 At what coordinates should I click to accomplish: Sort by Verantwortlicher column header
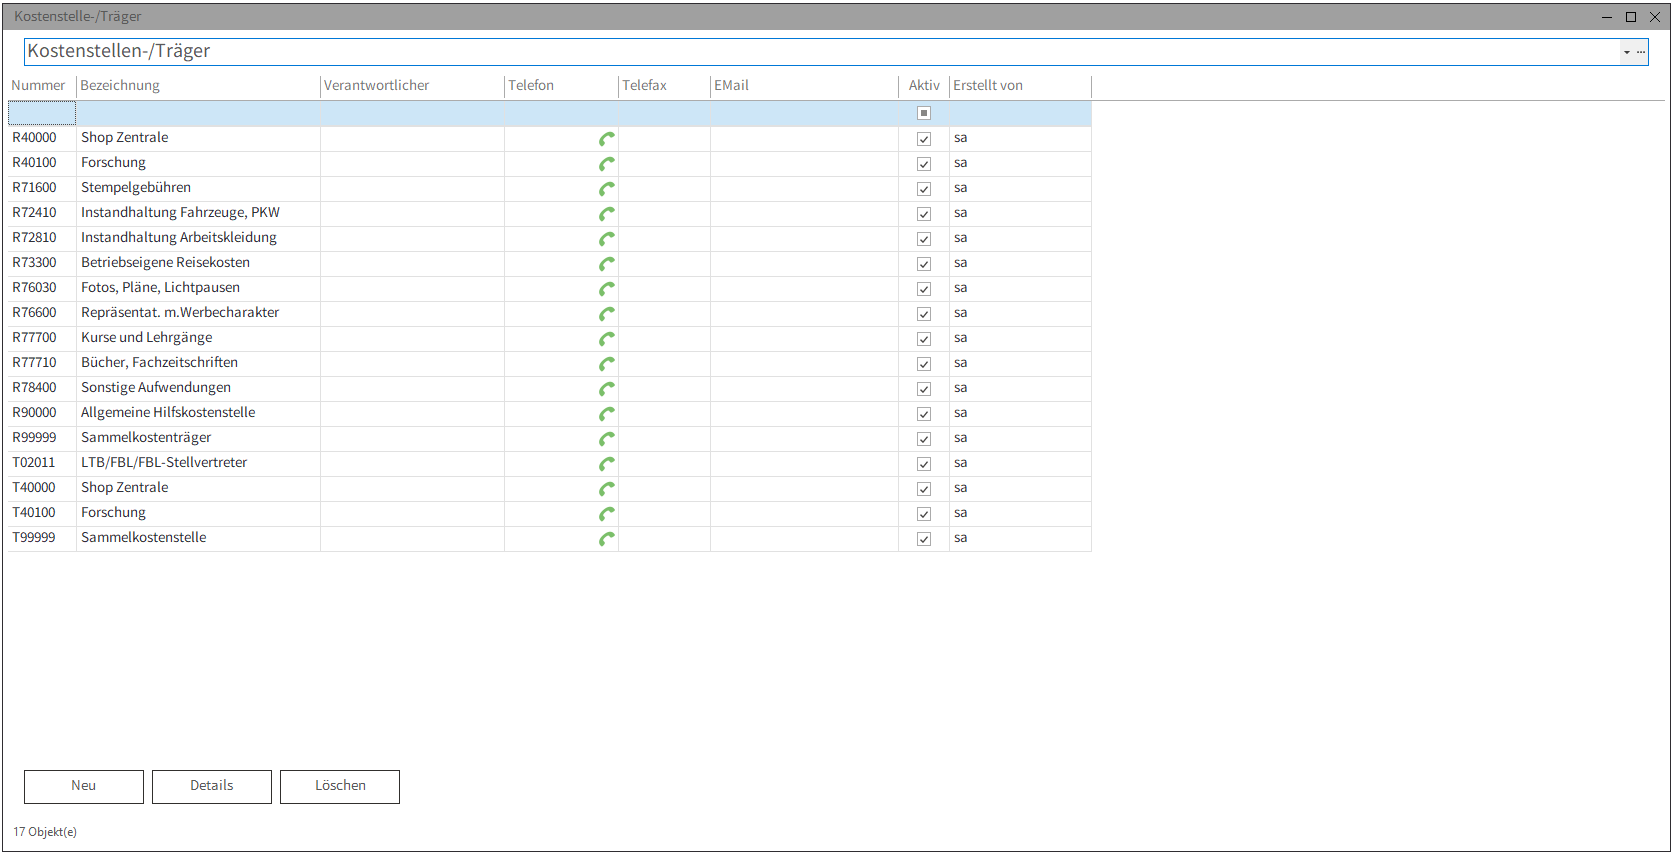point(412,86)
